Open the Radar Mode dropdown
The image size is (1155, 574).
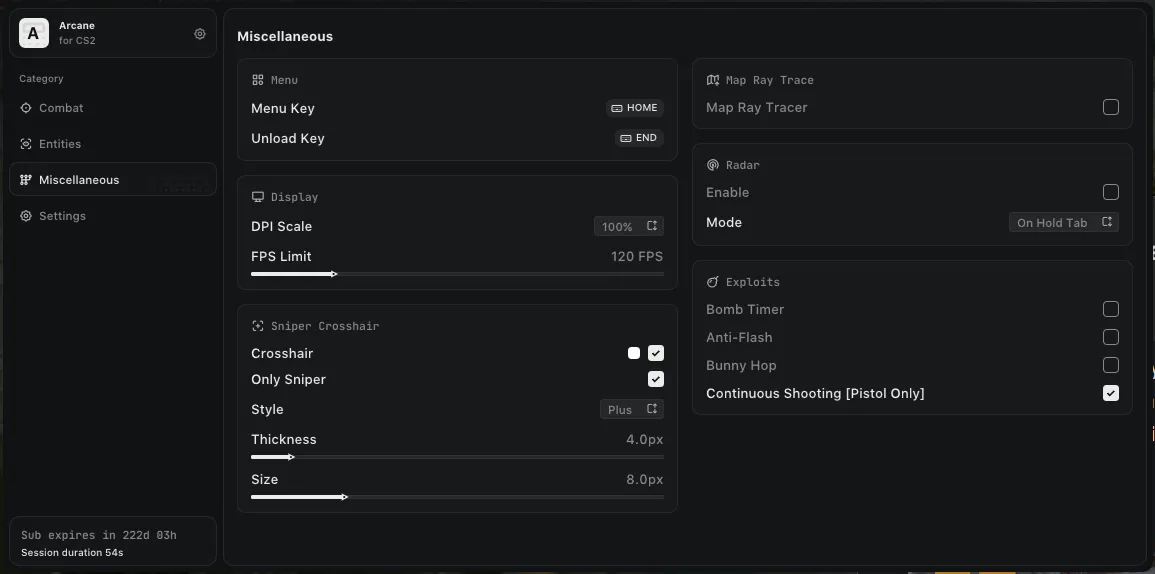(x=1063, y=223)
